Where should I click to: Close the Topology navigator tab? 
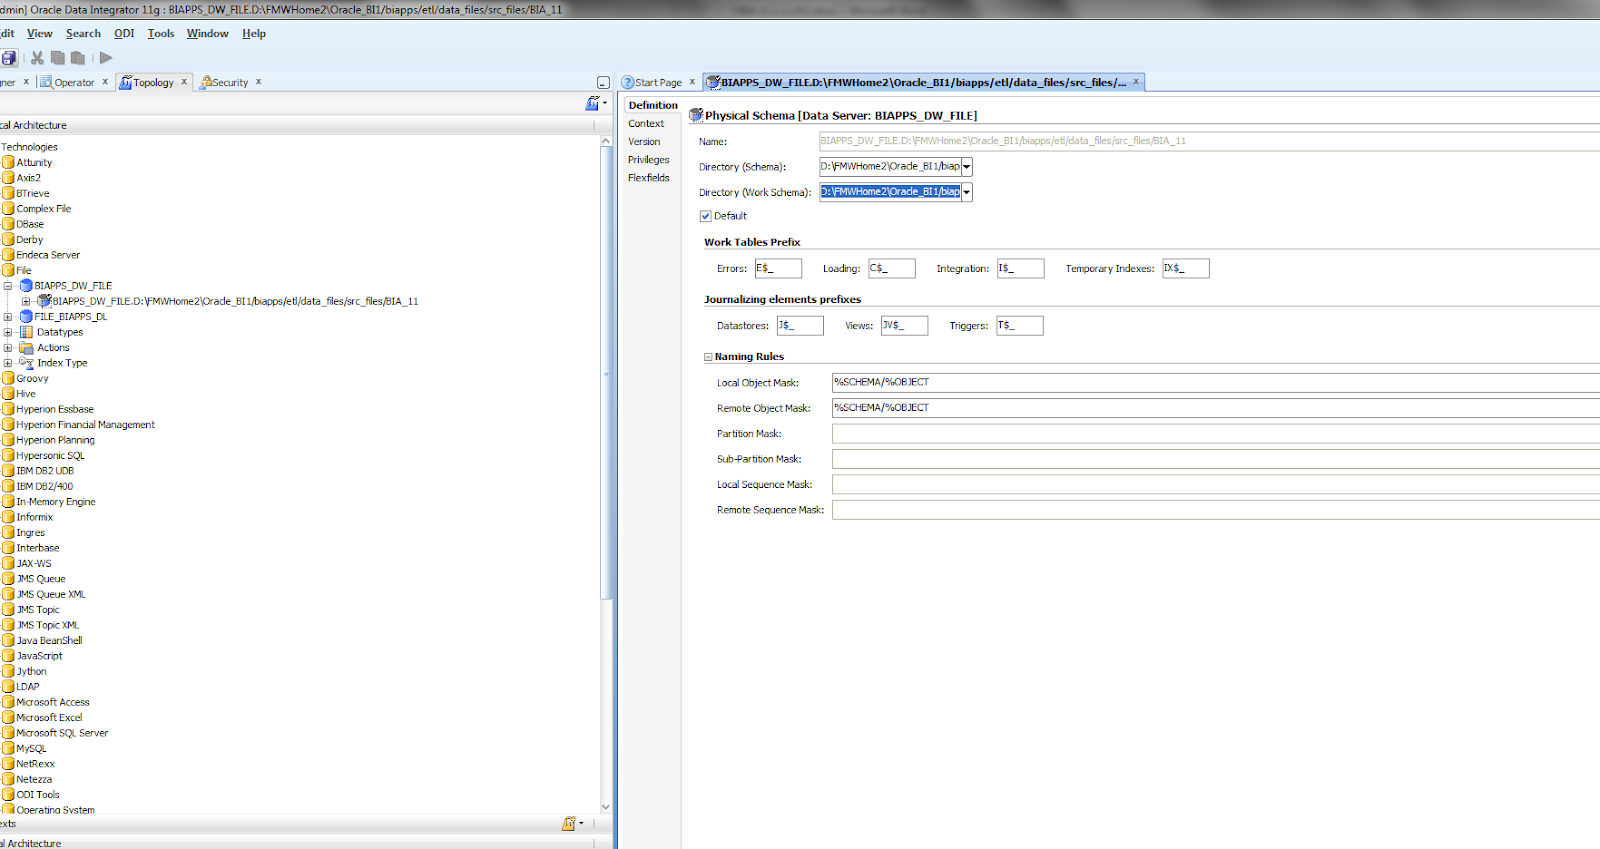pyautogui.click(x=184, y=82)
